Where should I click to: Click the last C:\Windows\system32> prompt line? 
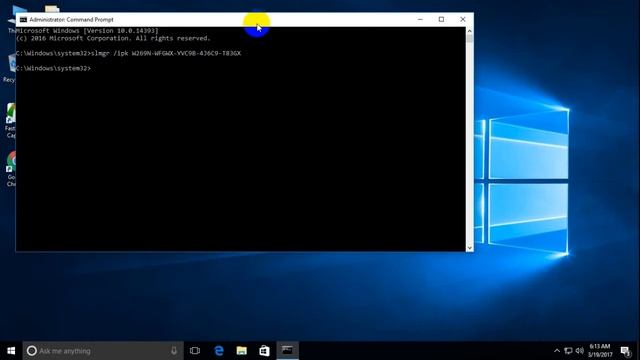[53, 69]
